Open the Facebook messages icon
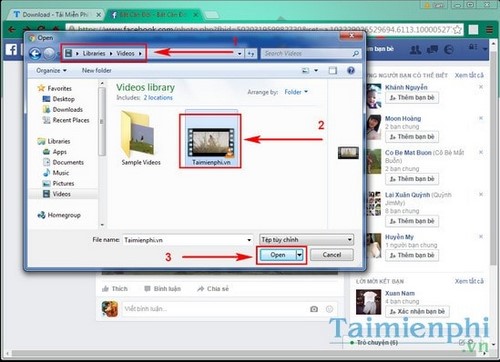500x362 pixels. click(x=432, y=50)
